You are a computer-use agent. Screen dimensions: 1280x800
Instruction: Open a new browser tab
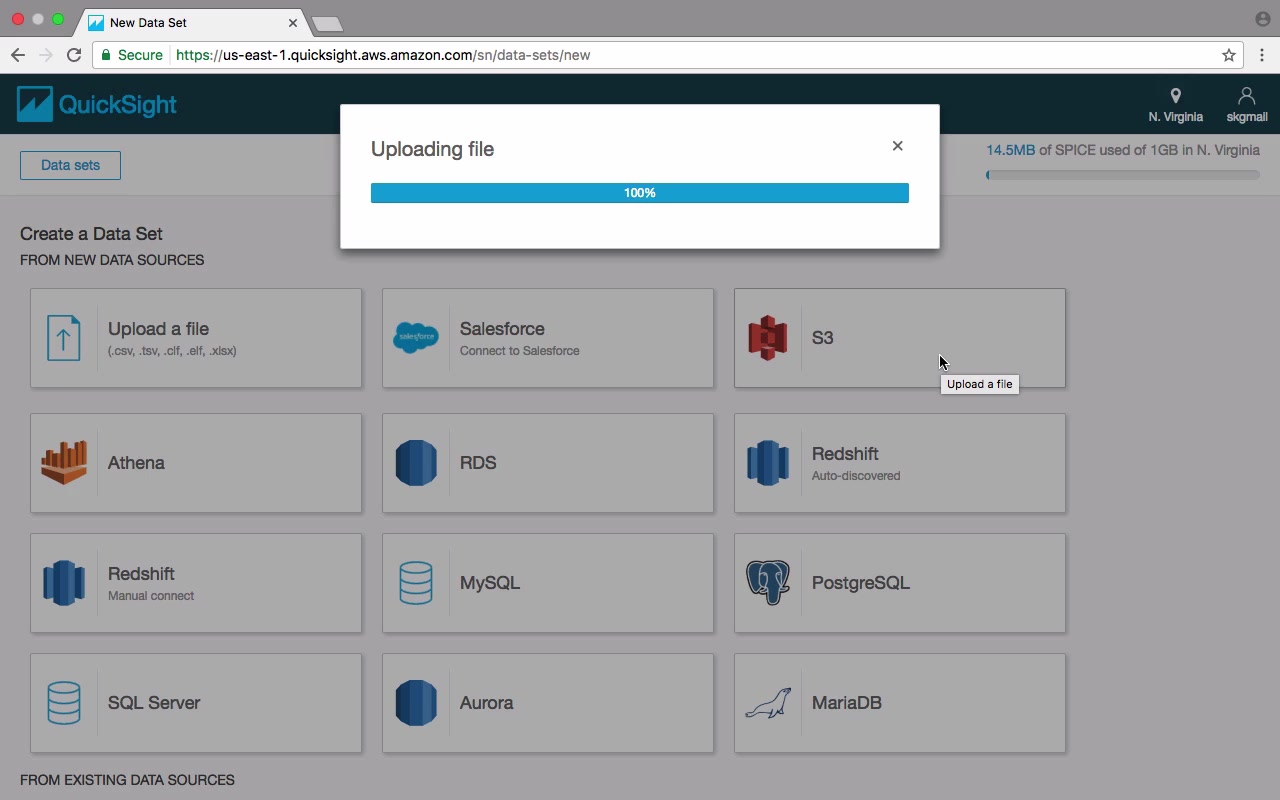click(327, 23)
